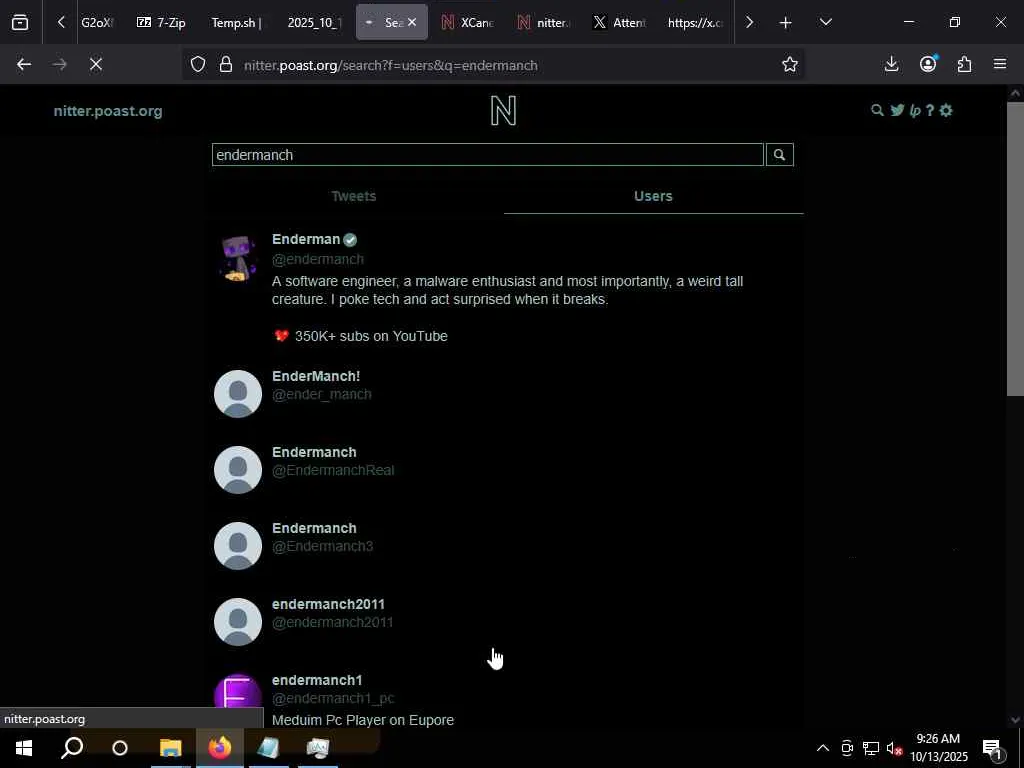Open File Explorer from the taskbar
The height and width of the screenshot is (768, 1024).
point(170,747)
